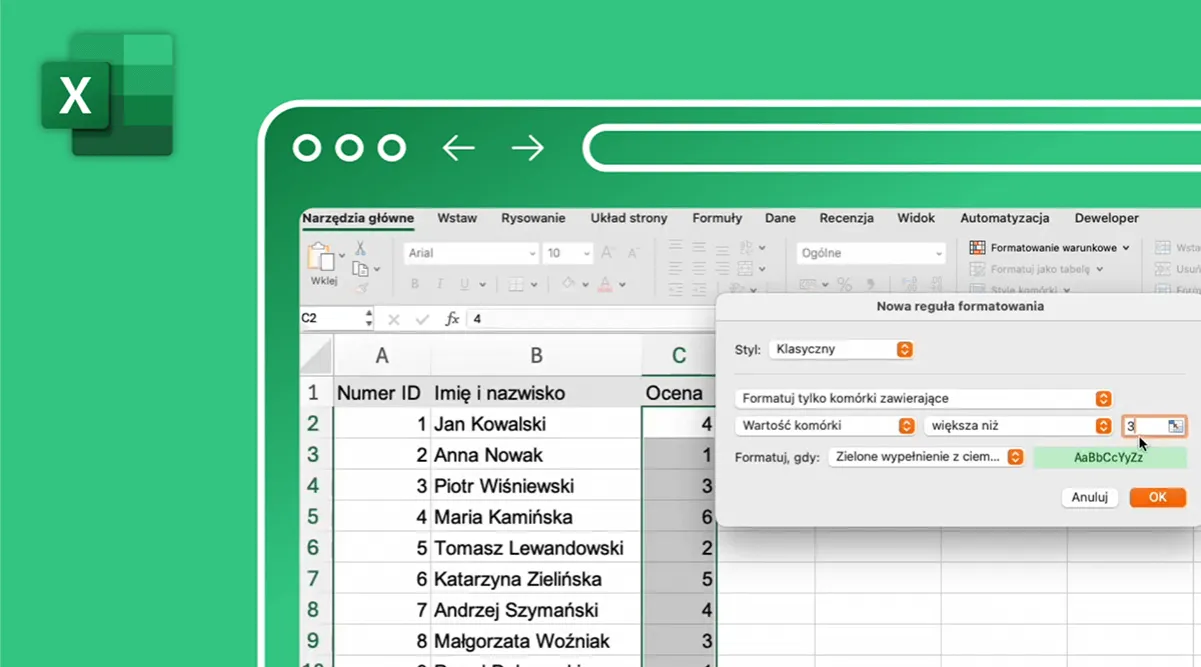Click the browser back arrow
This screenshot has width=1201, height=667.
pos(458,149)
